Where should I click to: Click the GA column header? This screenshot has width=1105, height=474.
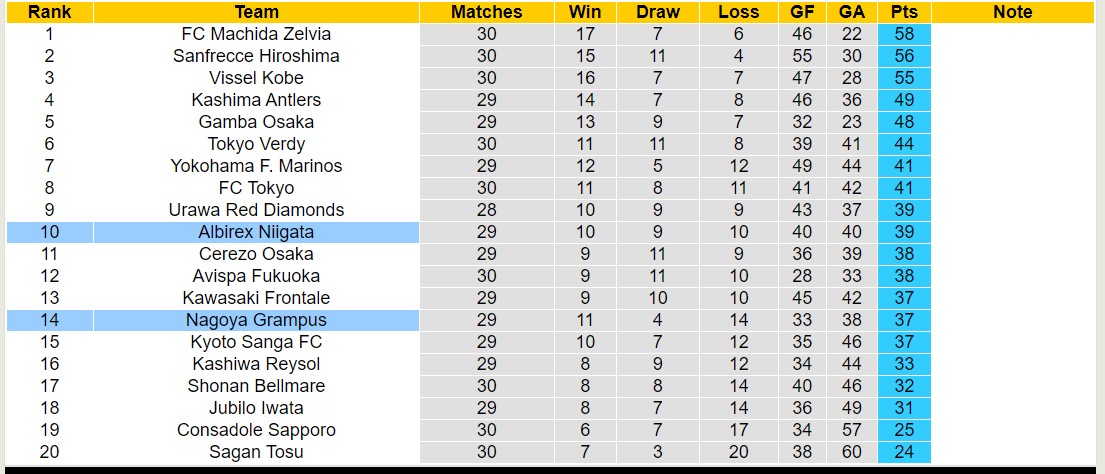pyautogui.click(x=852, y=12)
